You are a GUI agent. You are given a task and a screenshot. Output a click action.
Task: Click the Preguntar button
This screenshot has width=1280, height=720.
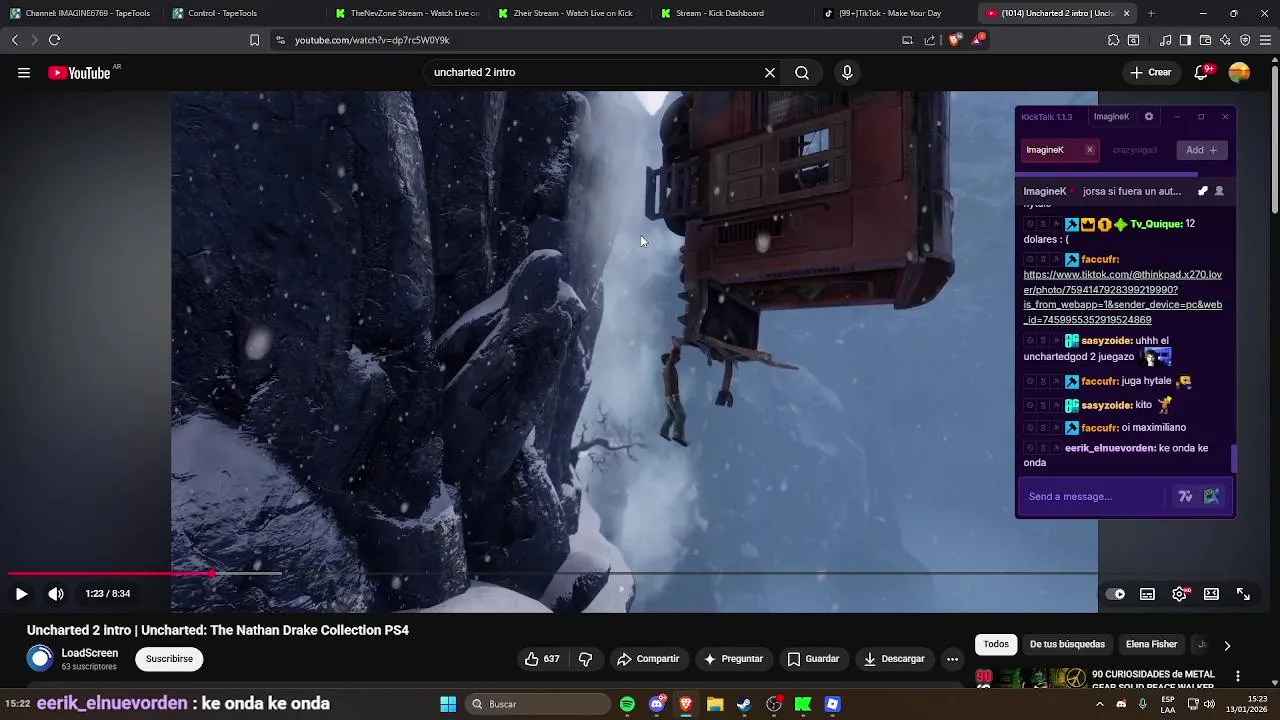click(733, 659)
